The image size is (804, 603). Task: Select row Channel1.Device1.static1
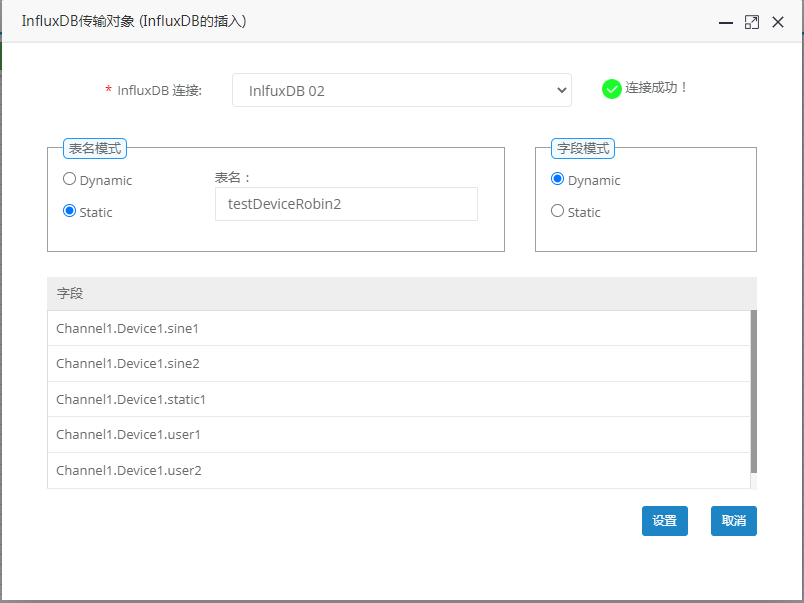point(399,399)
